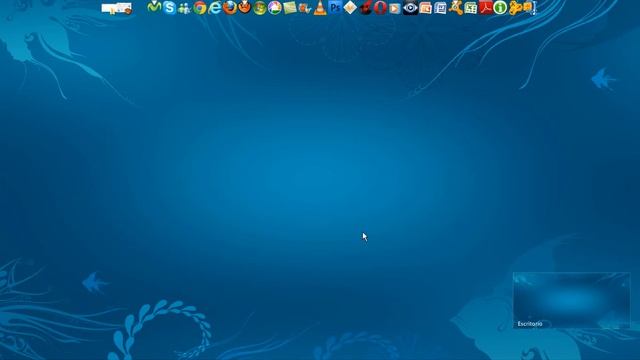Open Microsoft Word
The image size is (640, 360).
pos(440,8)
